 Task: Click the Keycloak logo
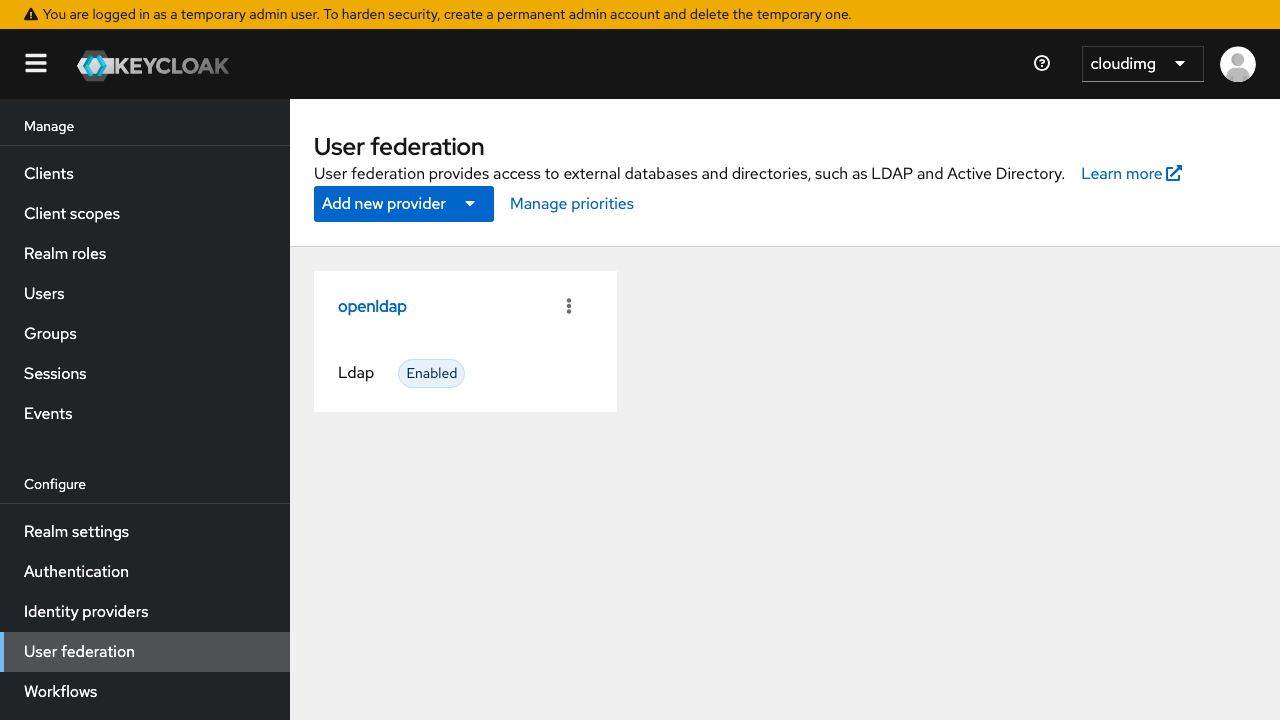pos(153,65)
